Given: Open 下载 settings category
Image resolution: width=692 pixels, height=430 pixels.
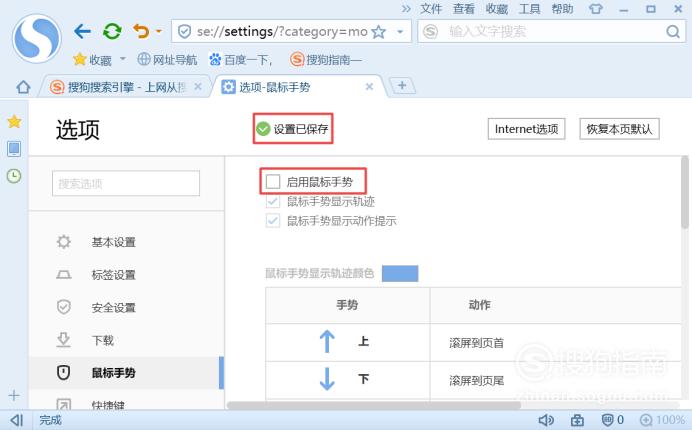Looking at the screenshot, I should click(102, 340).
